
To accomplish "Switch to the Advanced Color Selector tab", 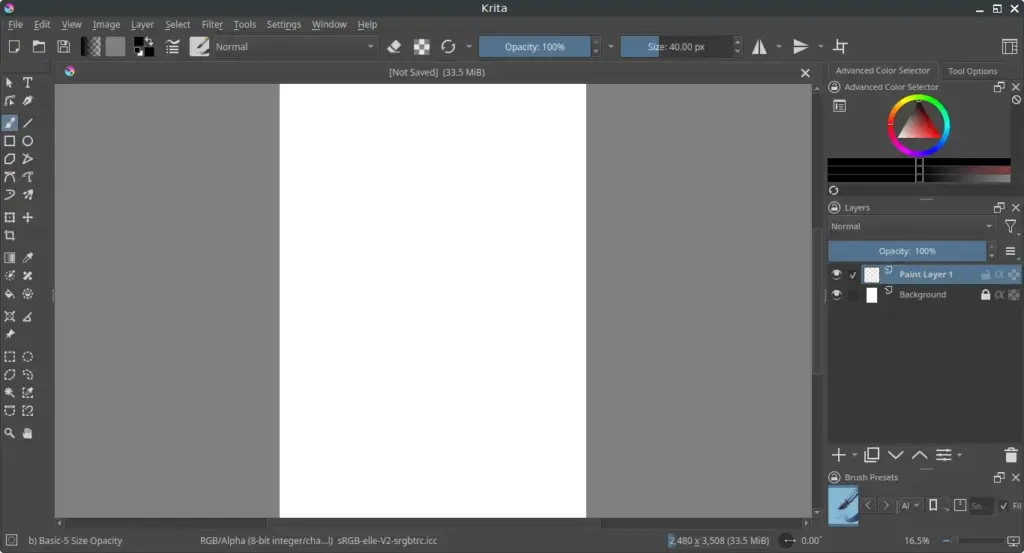I will click(x=882, y=71).
